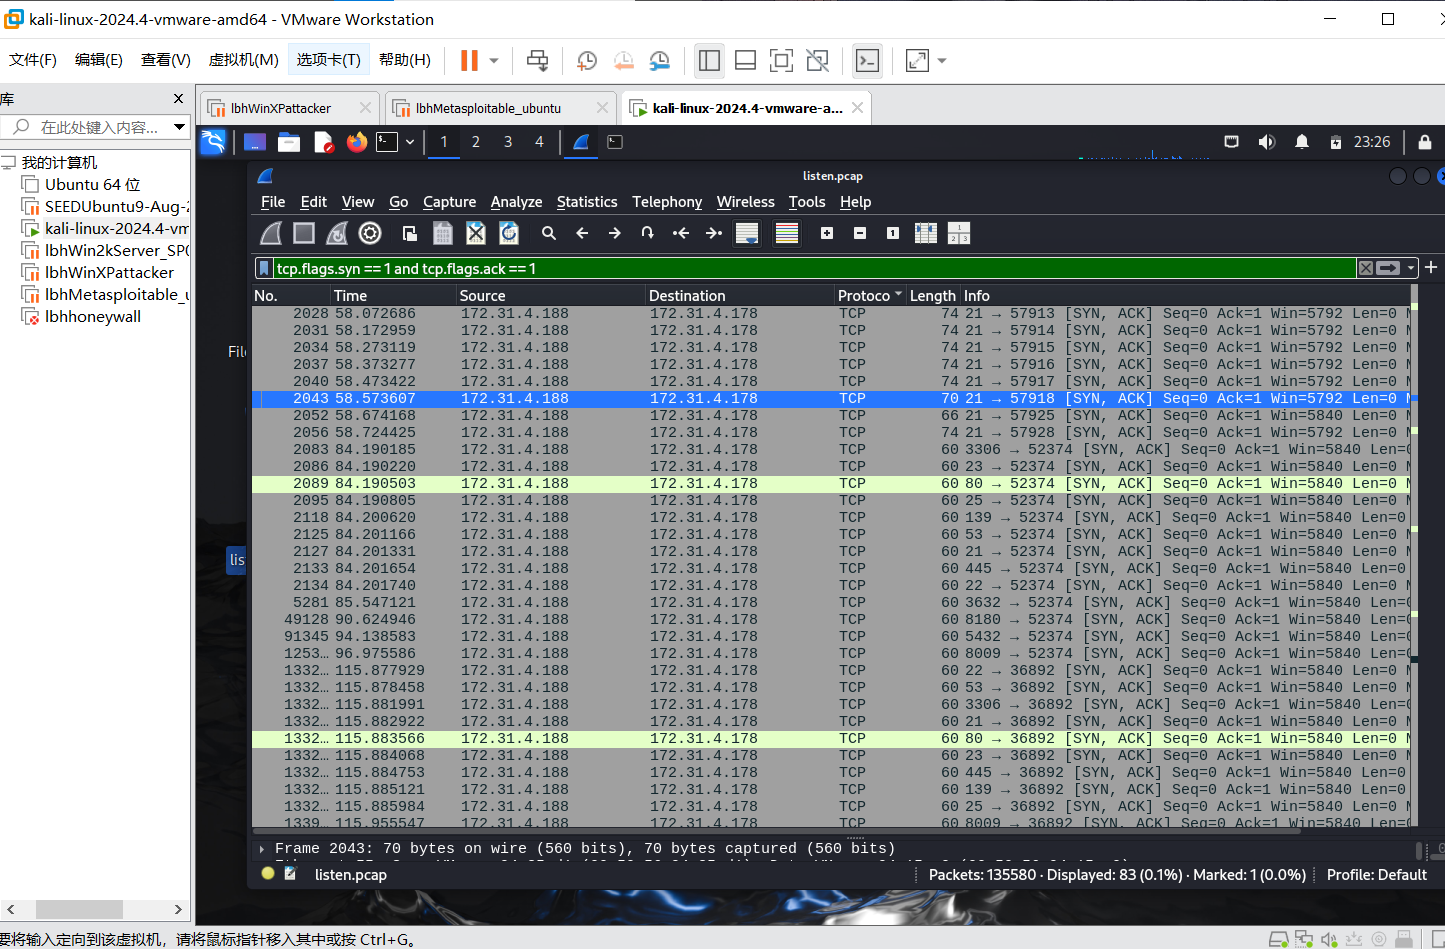The height and width of the screenshot is (949, 1445).
Task: Open the Kali applications menu icon
Action: 213,142
